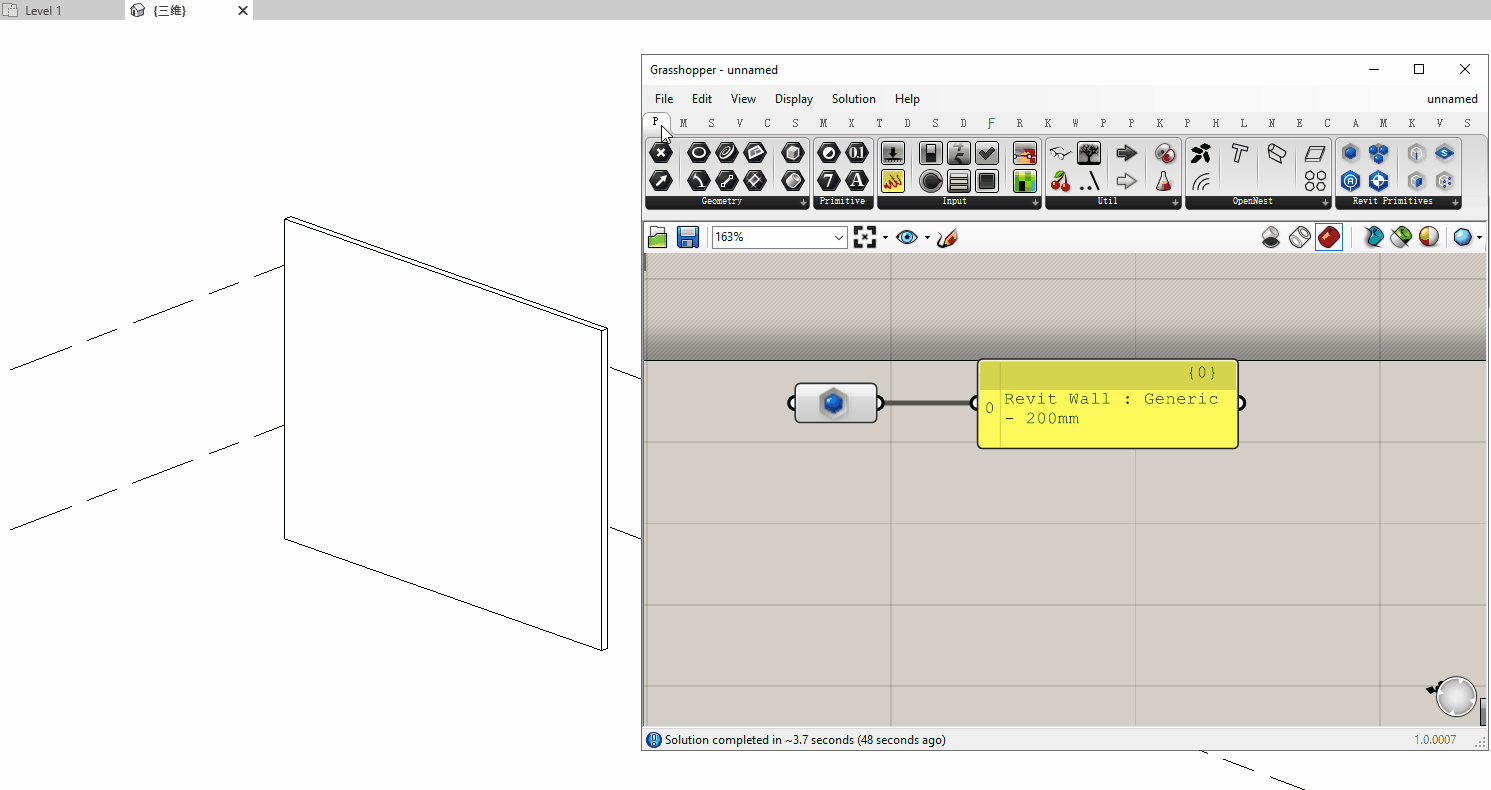1491x790 pixels.
Task: Expand the Geometry panel plus button
Action: [803, 202]
